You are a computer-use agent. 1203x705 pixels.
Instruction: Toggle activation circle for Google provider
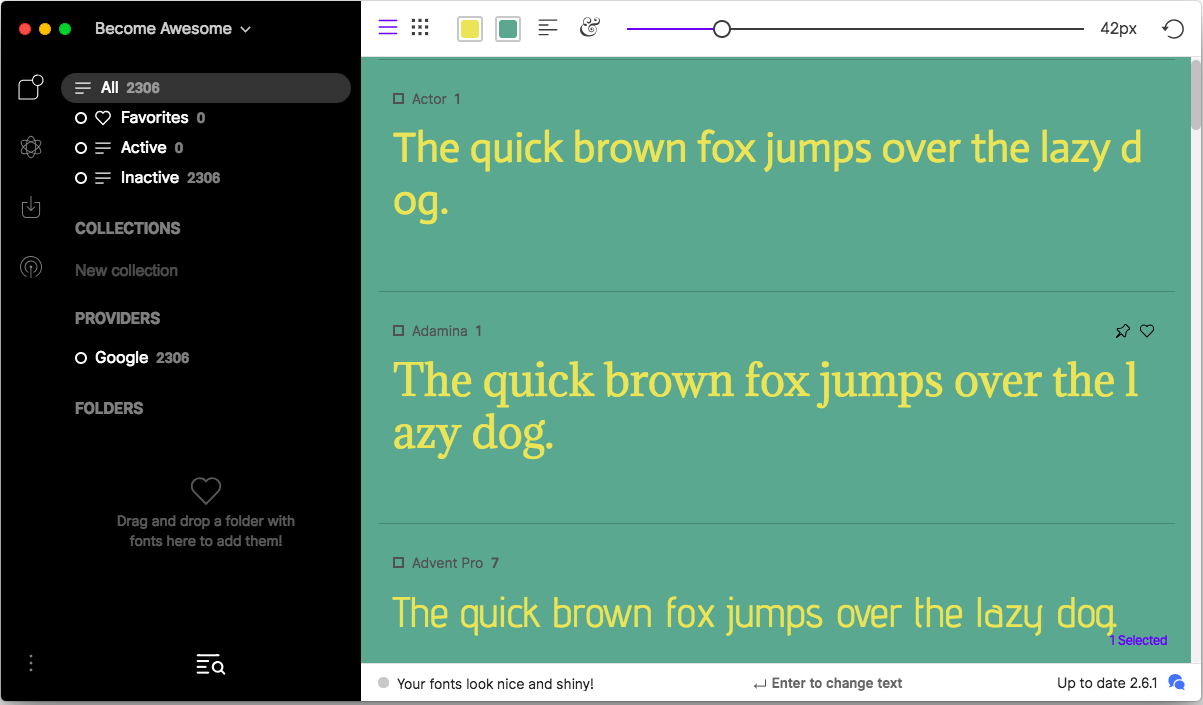point(81,358)
